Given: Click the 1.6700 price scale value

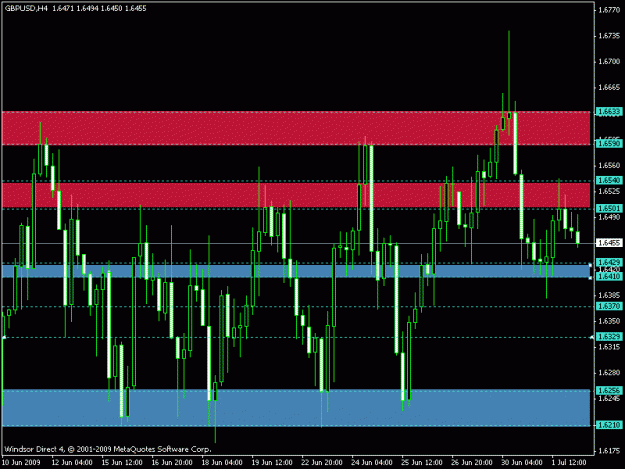Looking at the screenshot, I should click(609, 62).
